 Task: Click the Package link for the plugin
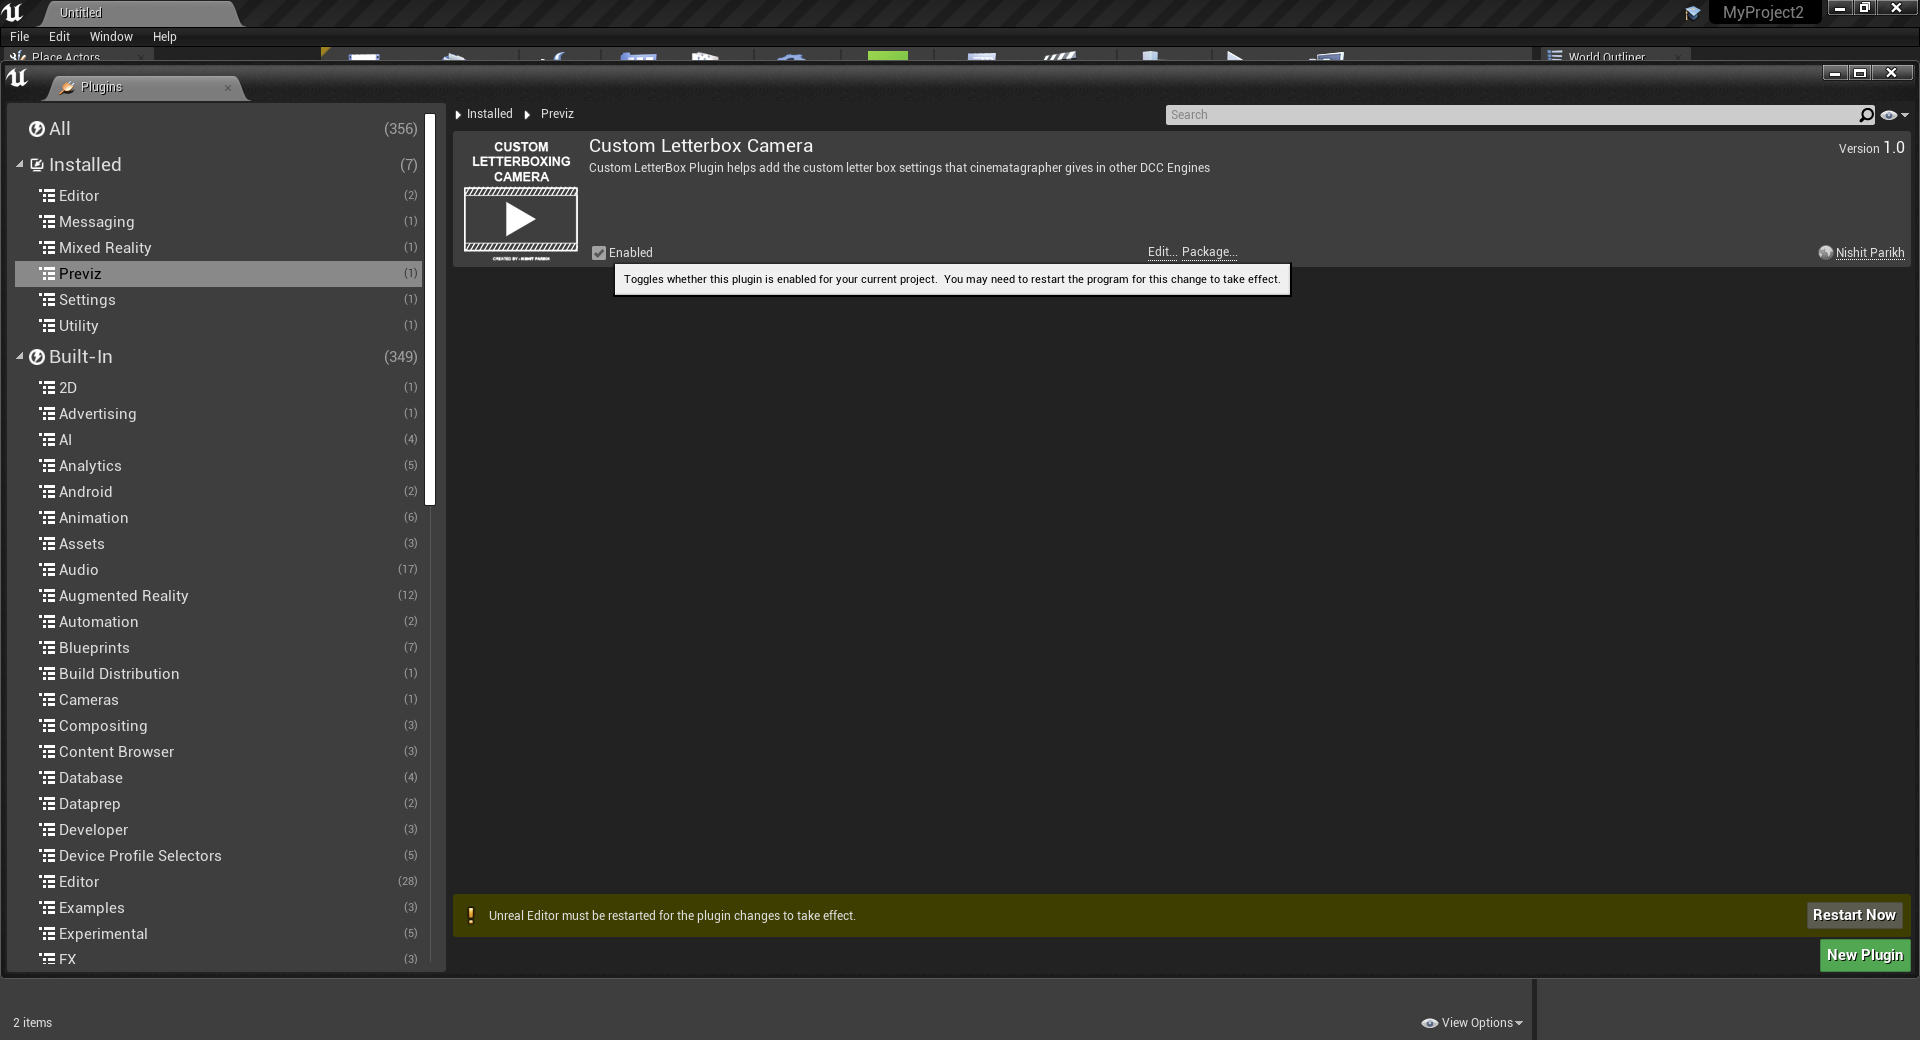[1209, 252]
